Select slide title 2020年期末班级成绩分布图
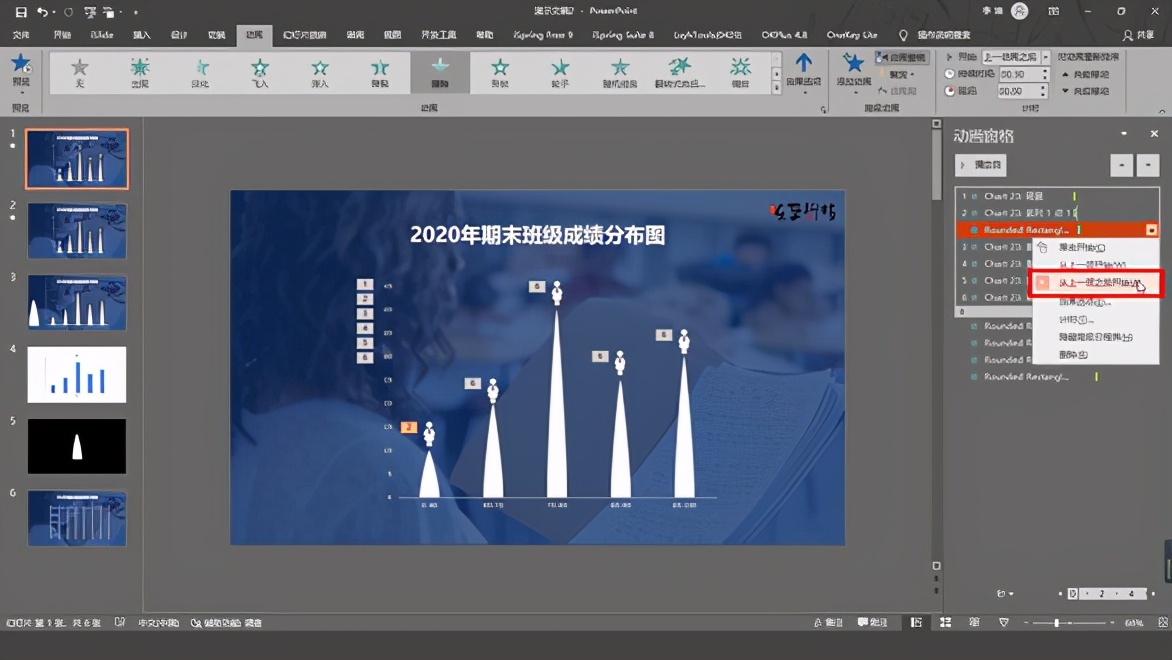Screen dimensions: 1172x660 537,235
